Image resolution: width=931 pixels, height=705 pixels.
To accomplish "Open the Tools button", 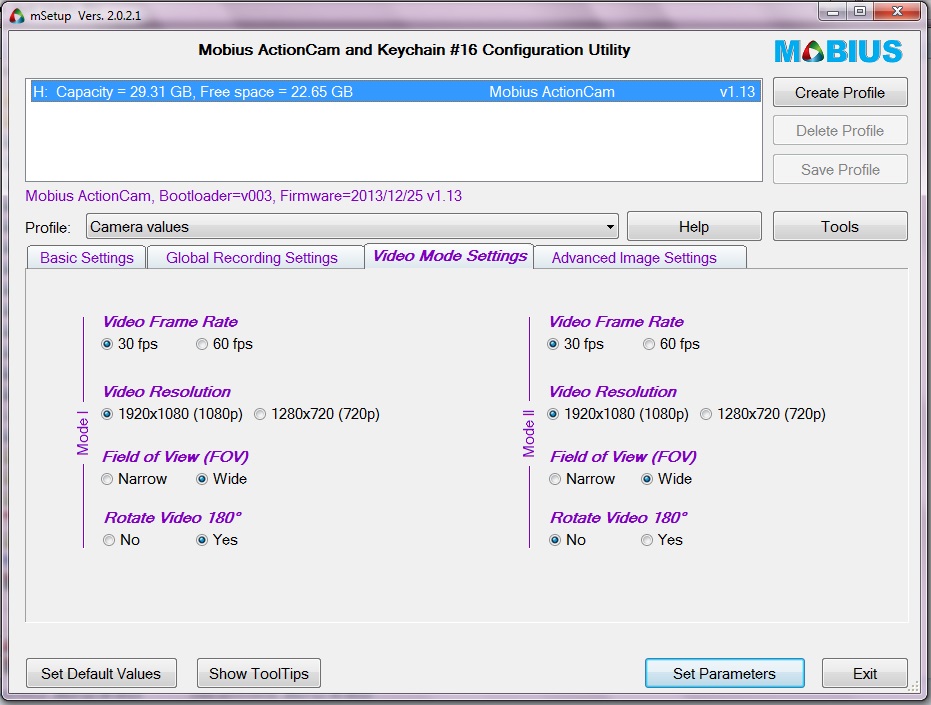I will 840,226.
